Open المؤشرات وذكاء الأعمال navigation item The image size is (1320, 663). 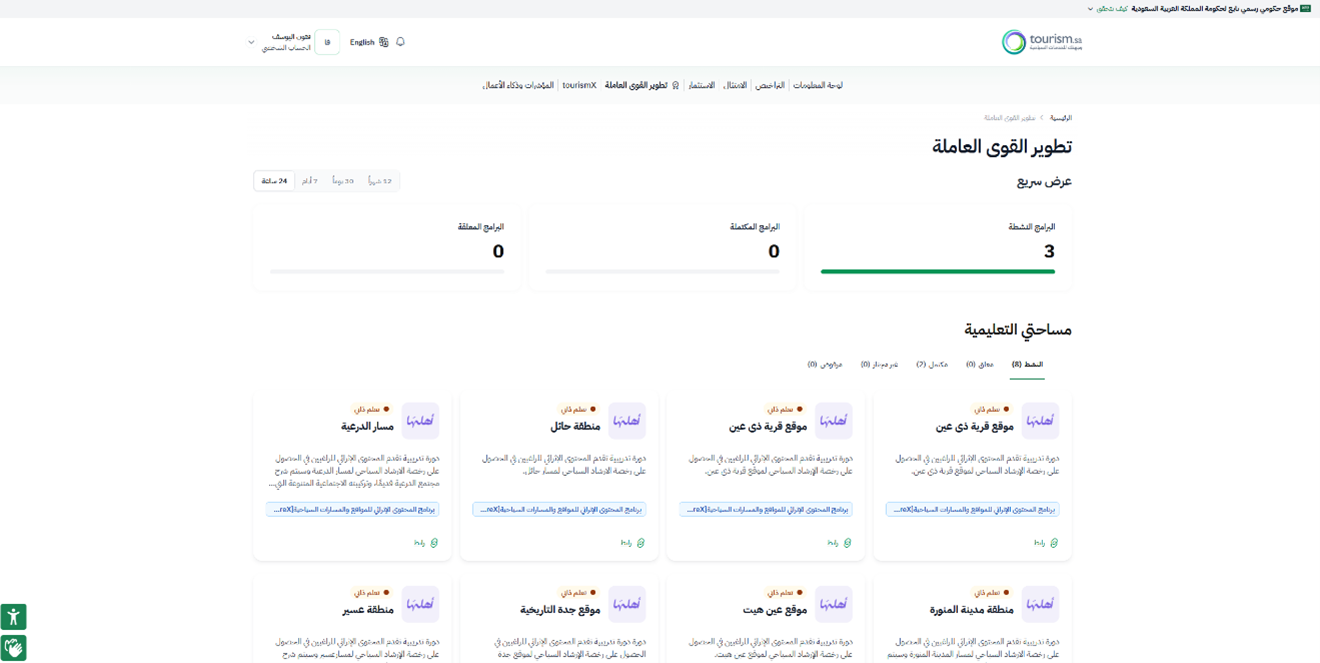tap(518, 85)
